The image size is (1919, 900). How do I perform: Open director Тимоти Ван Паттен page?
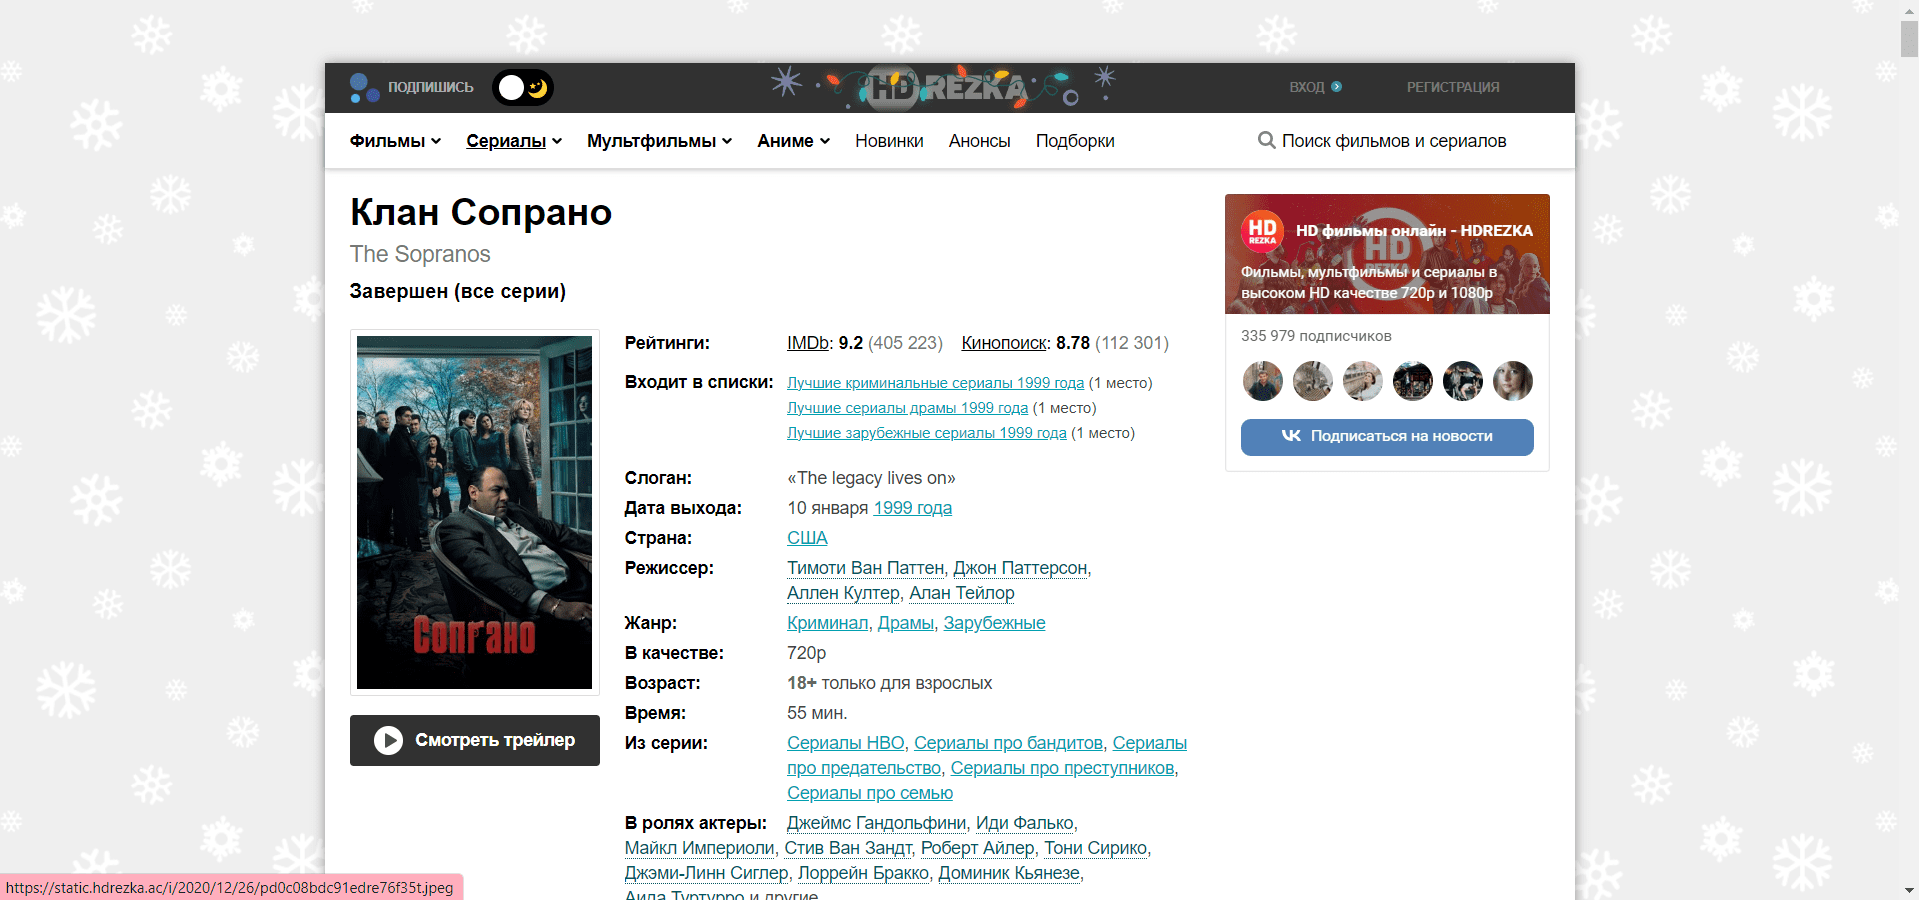click(x=866, y=568)
